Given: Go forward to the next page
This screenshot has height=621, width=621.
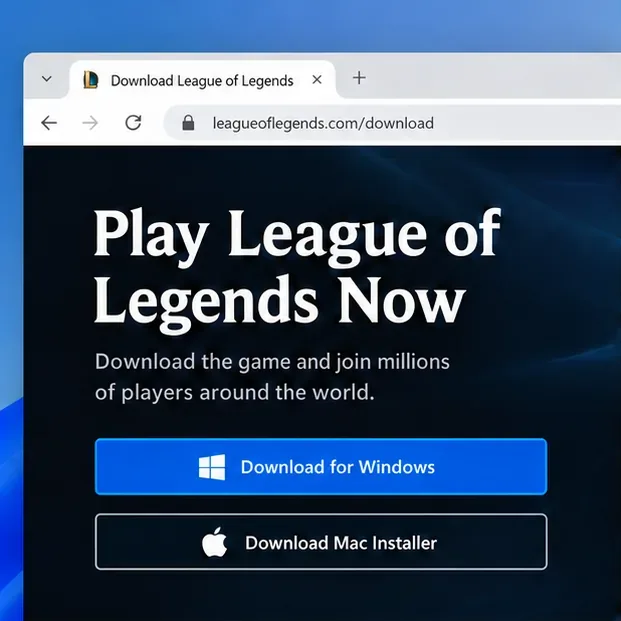Looking at the screenshot, I should [x=90, y=123].
